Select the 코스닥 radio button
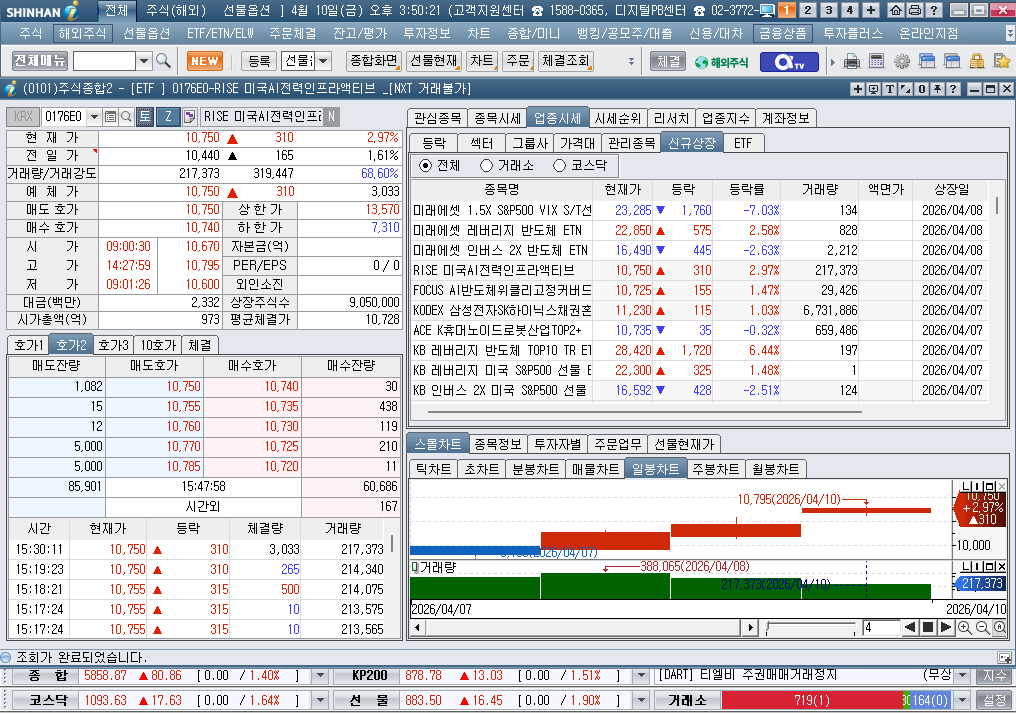Screen dimensions: 1016x714 [x=559, y=166]
